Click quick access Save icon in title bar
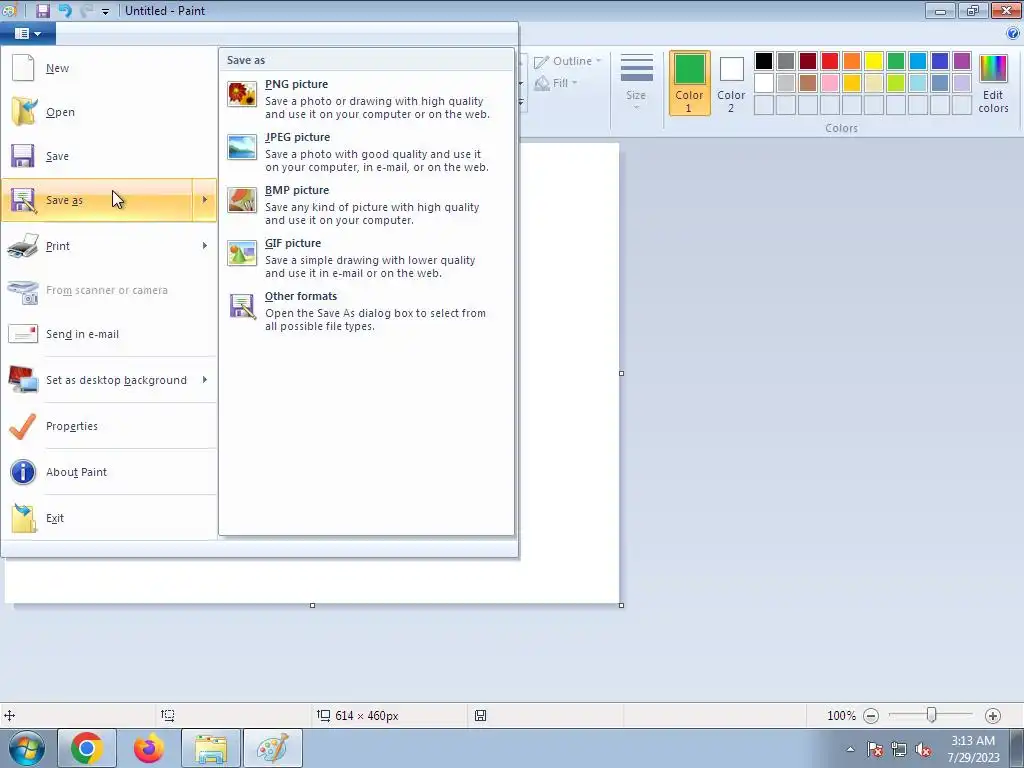1024x768 pixels. click(42, 10)
